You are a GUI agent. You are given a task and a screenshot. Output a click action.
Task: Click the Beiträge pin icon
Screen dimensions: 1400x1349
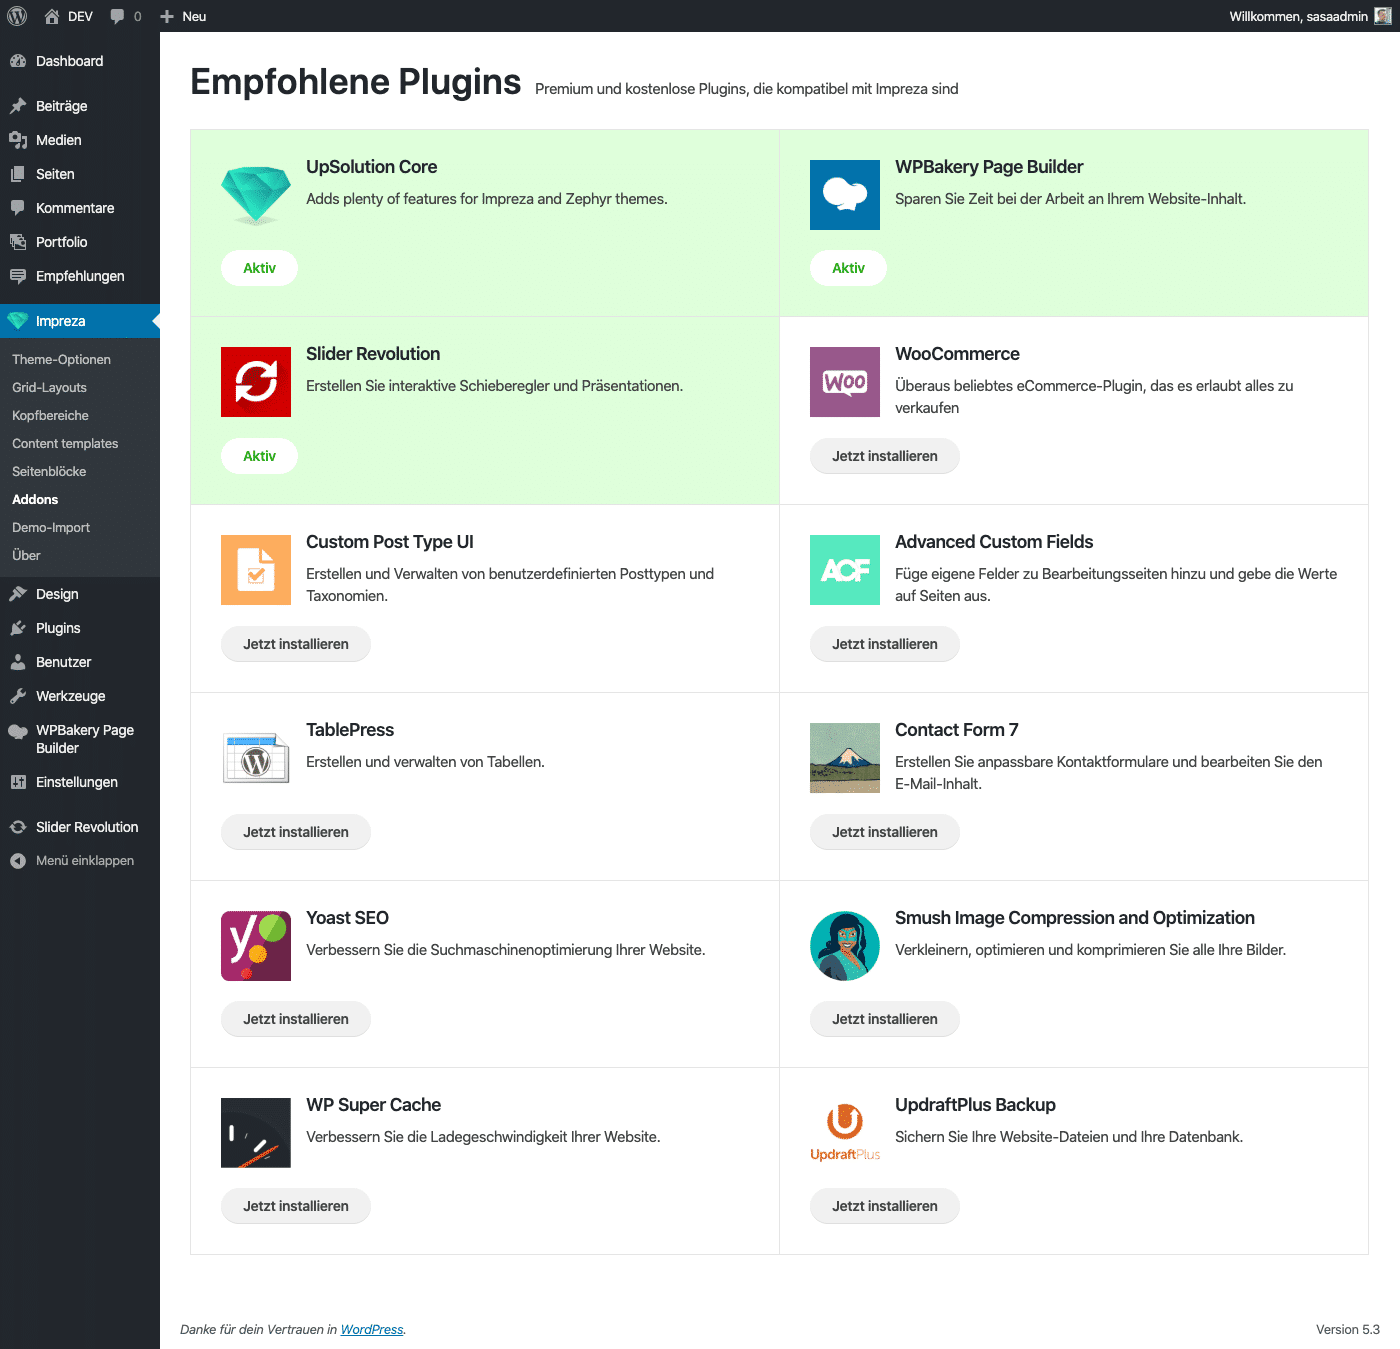[18, 106]
